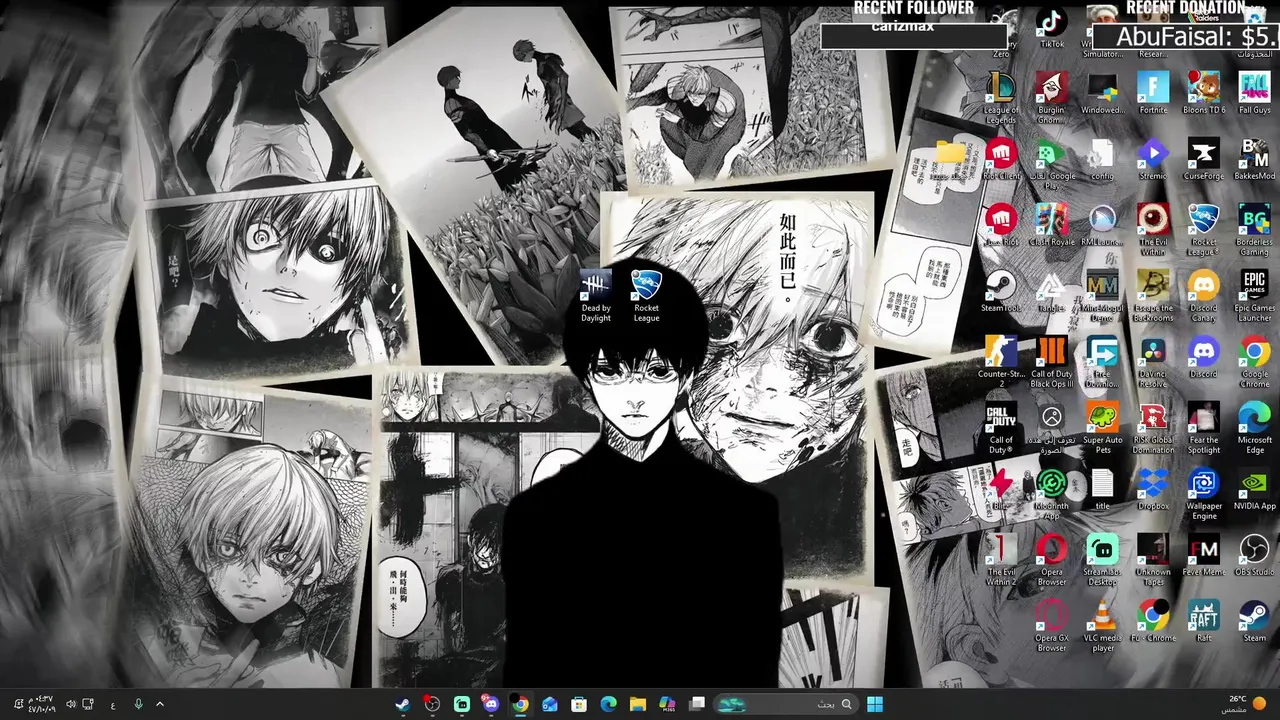Screen dimensions: 1280x720
Task: Launch Microsoft Edge from the desktop
Action: click(1254, 428)
